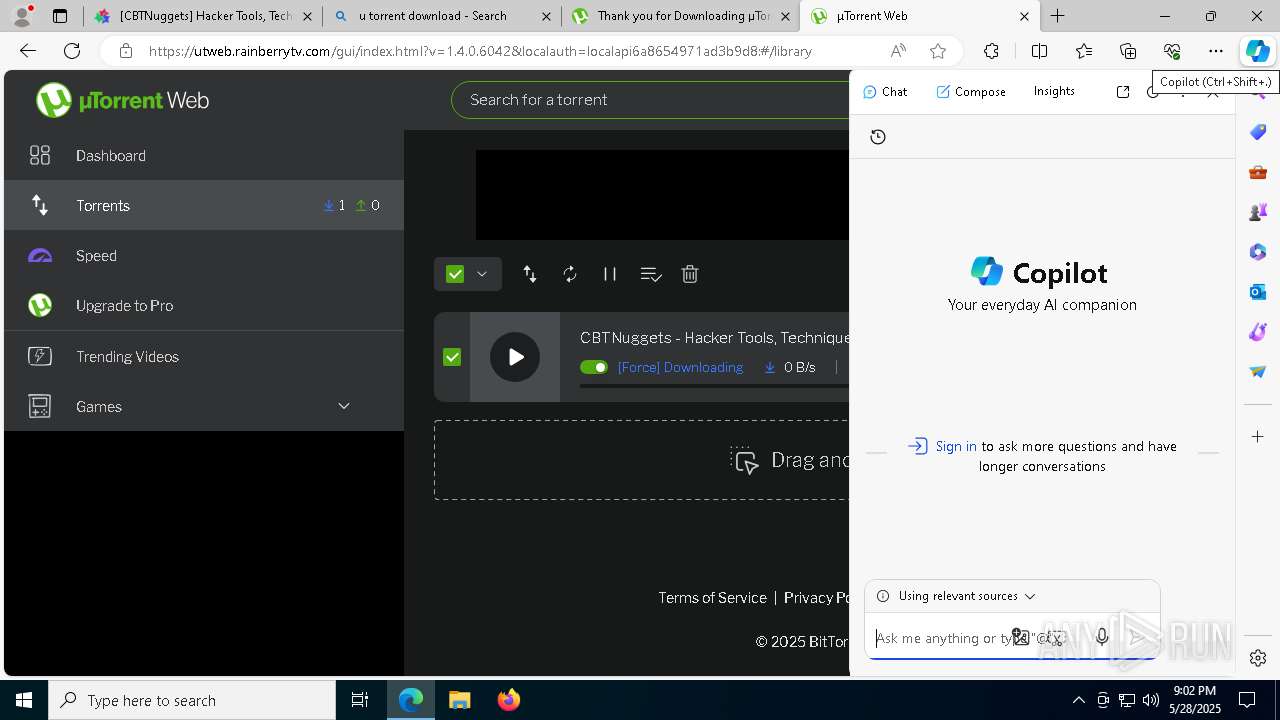This screenshot has width=1280, height=720.
Task: Open Firefox from taskbar
Action: pos(509,700)
